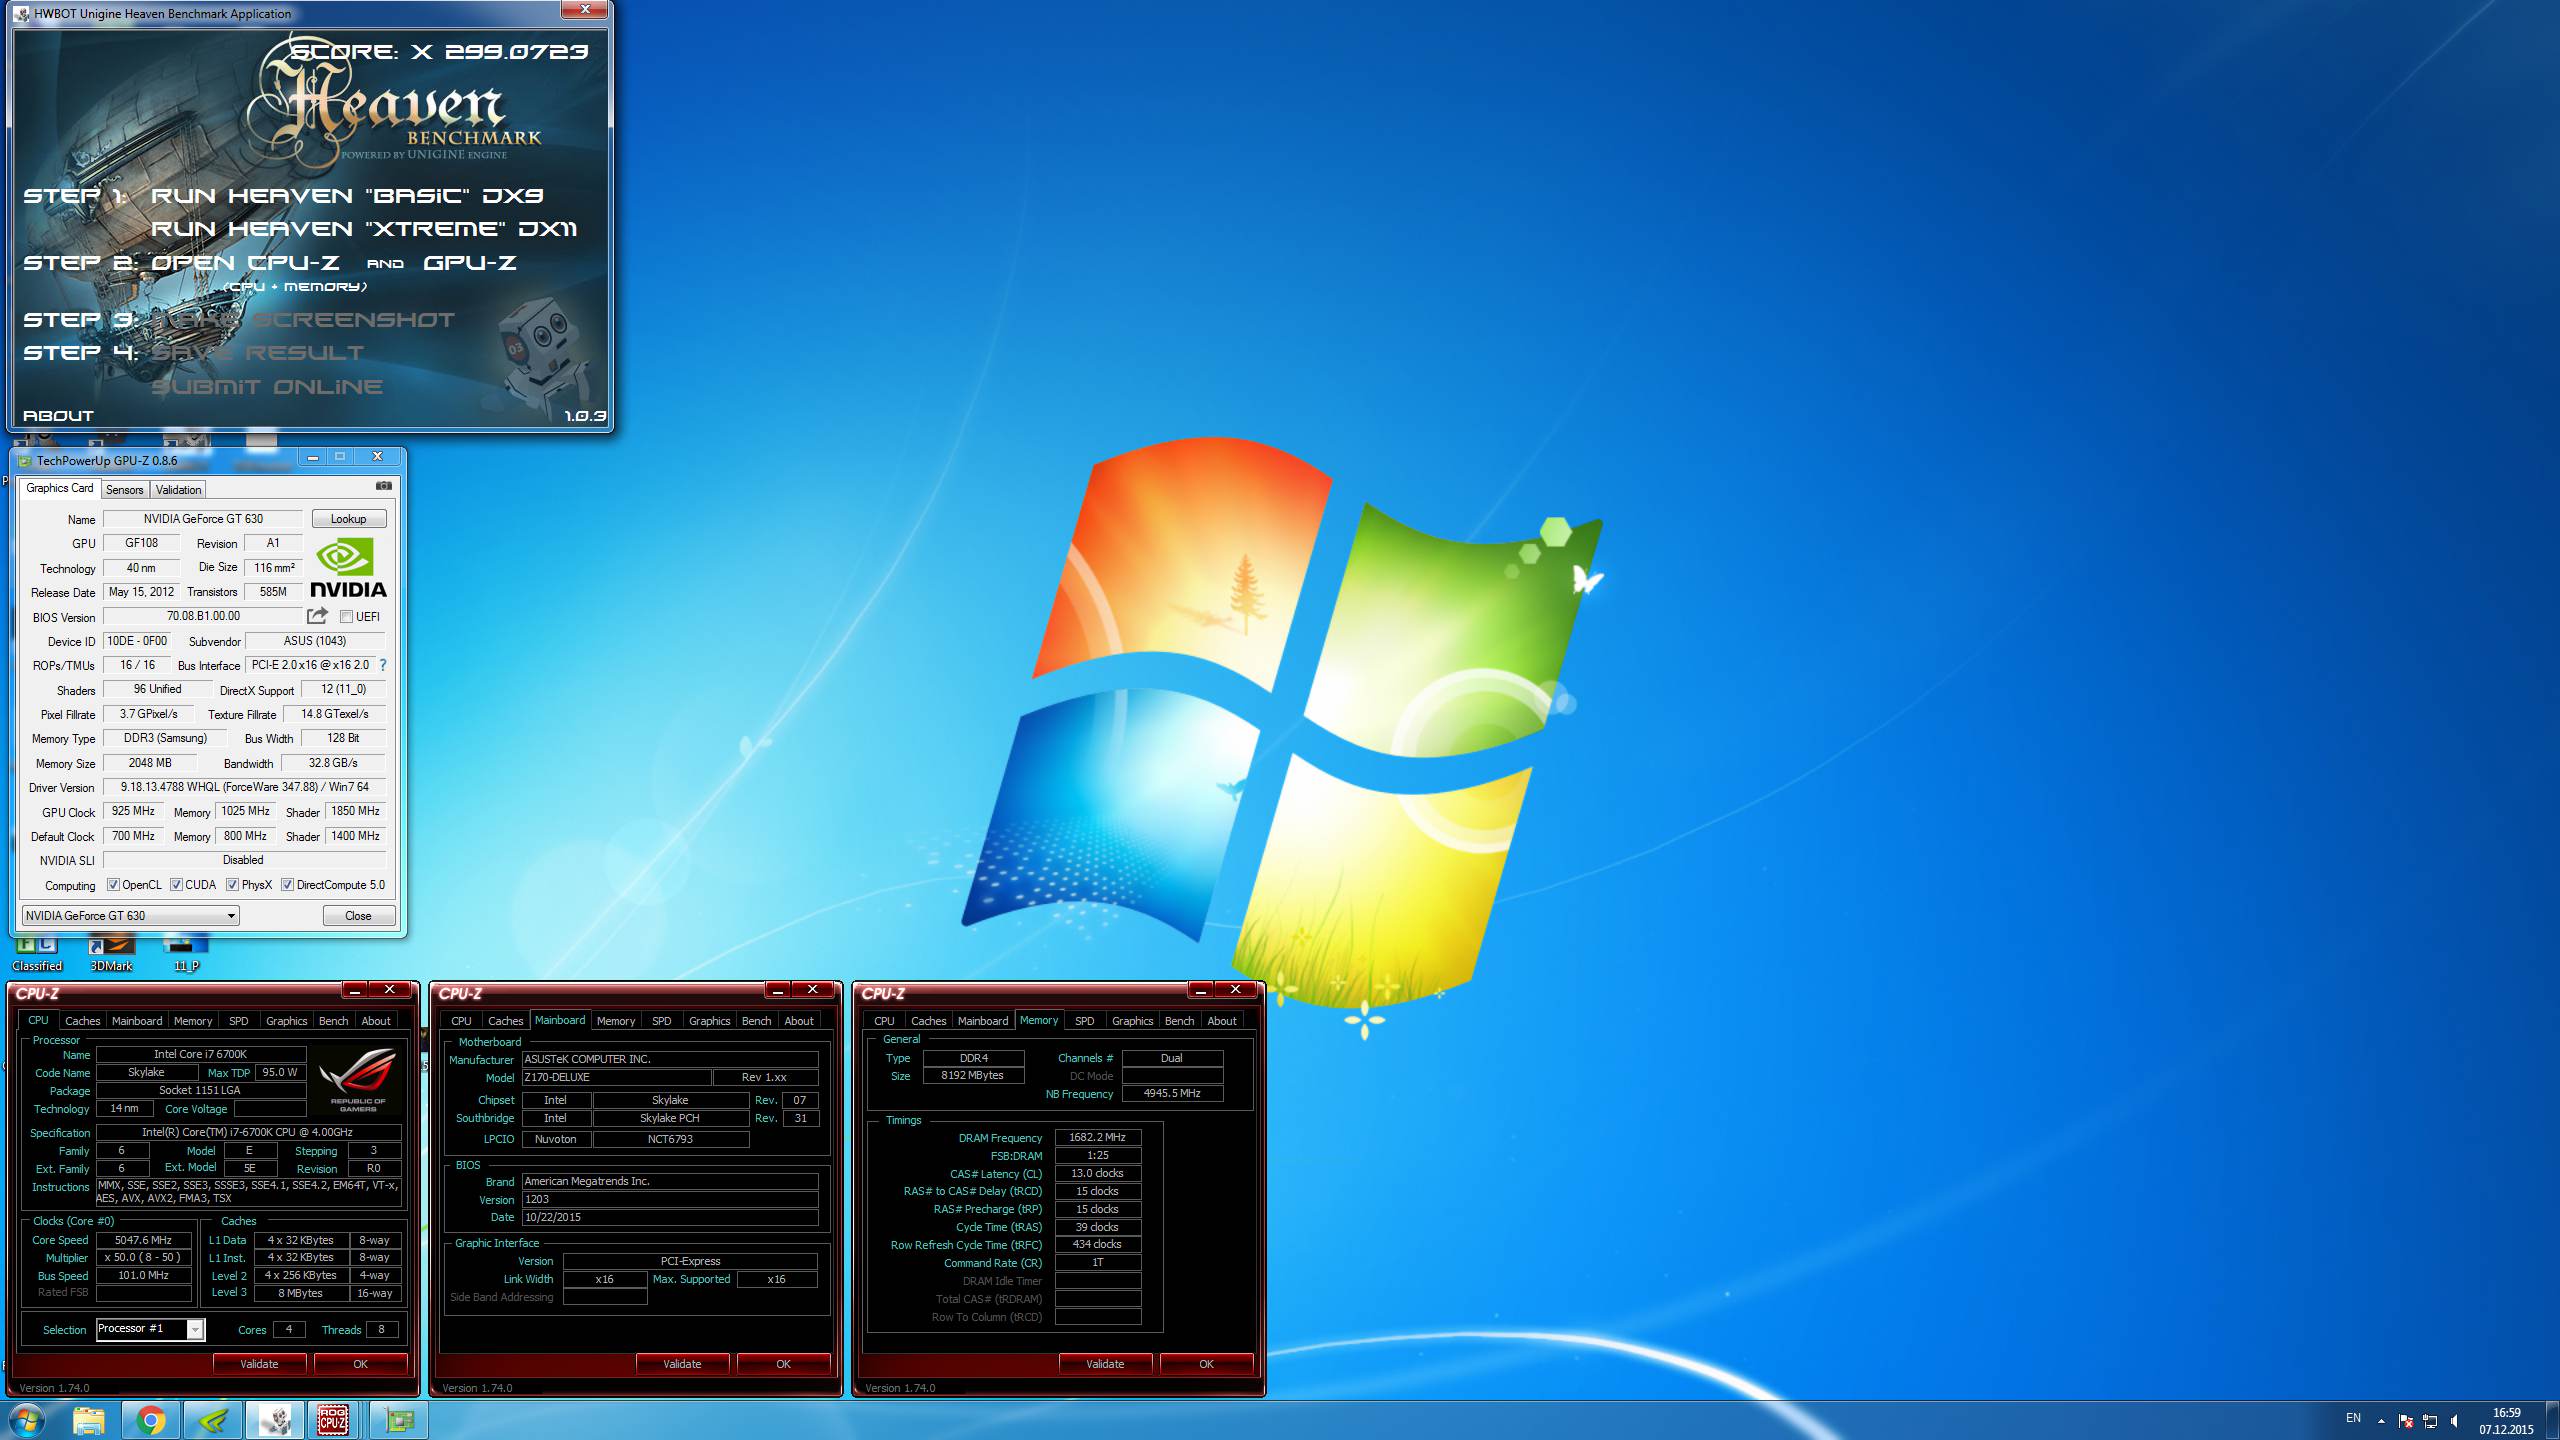The image size is (2560, 1440).
Task: Click the DRAM Frequency value 1682.2 MHz
Action: (1098, 1138)
